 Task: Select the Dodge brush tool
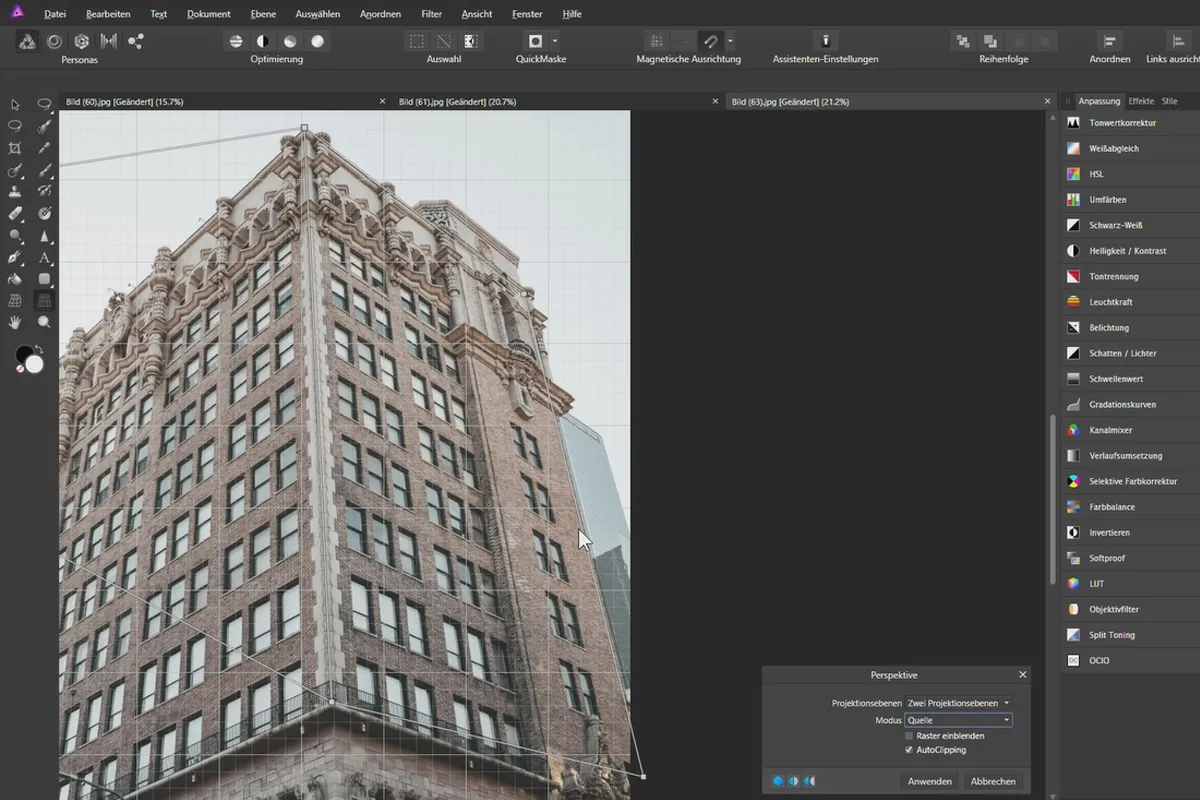[x=15, y=236]
